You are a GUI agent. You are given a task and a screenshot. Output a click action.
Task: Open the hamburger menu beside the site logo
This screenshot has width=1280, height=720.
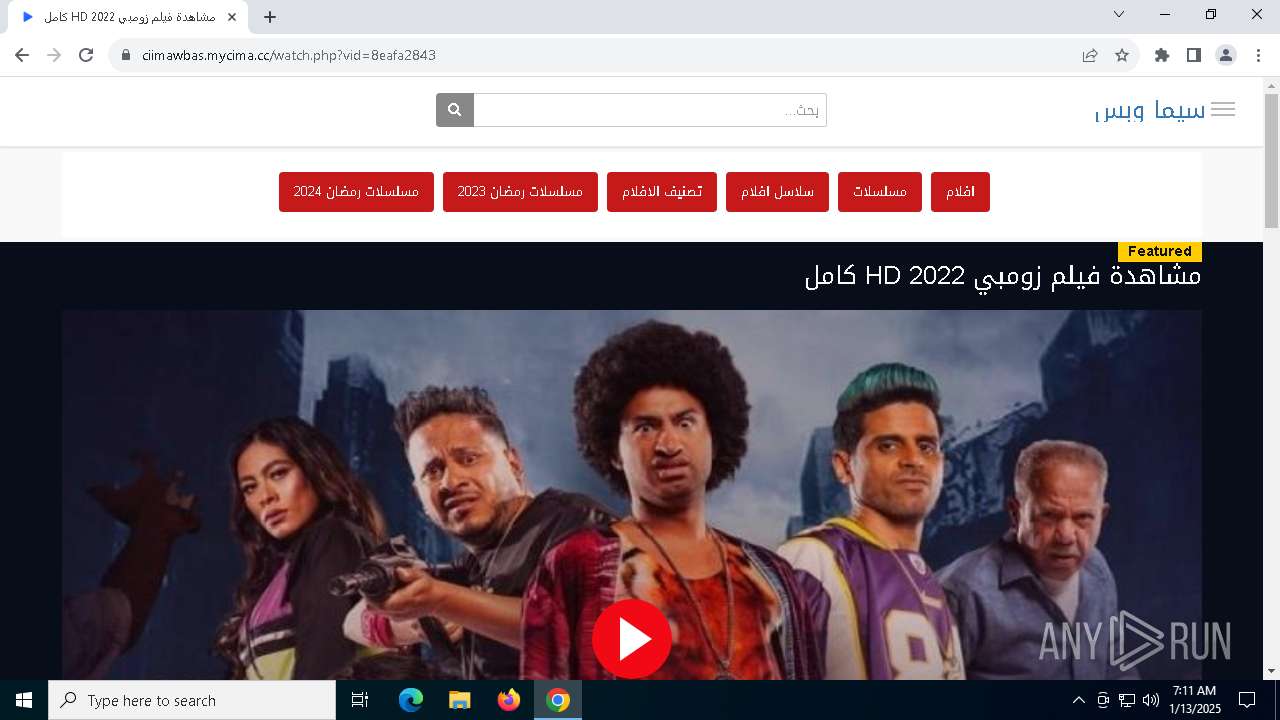pos(1222,110)
